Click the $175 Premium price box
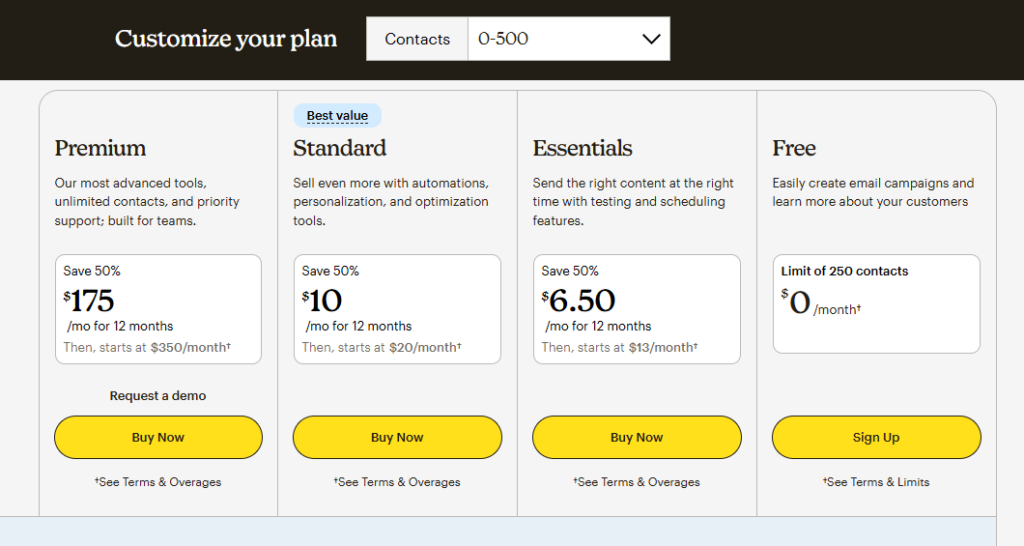The image size is (1024, 546). (x=158, y=309)
